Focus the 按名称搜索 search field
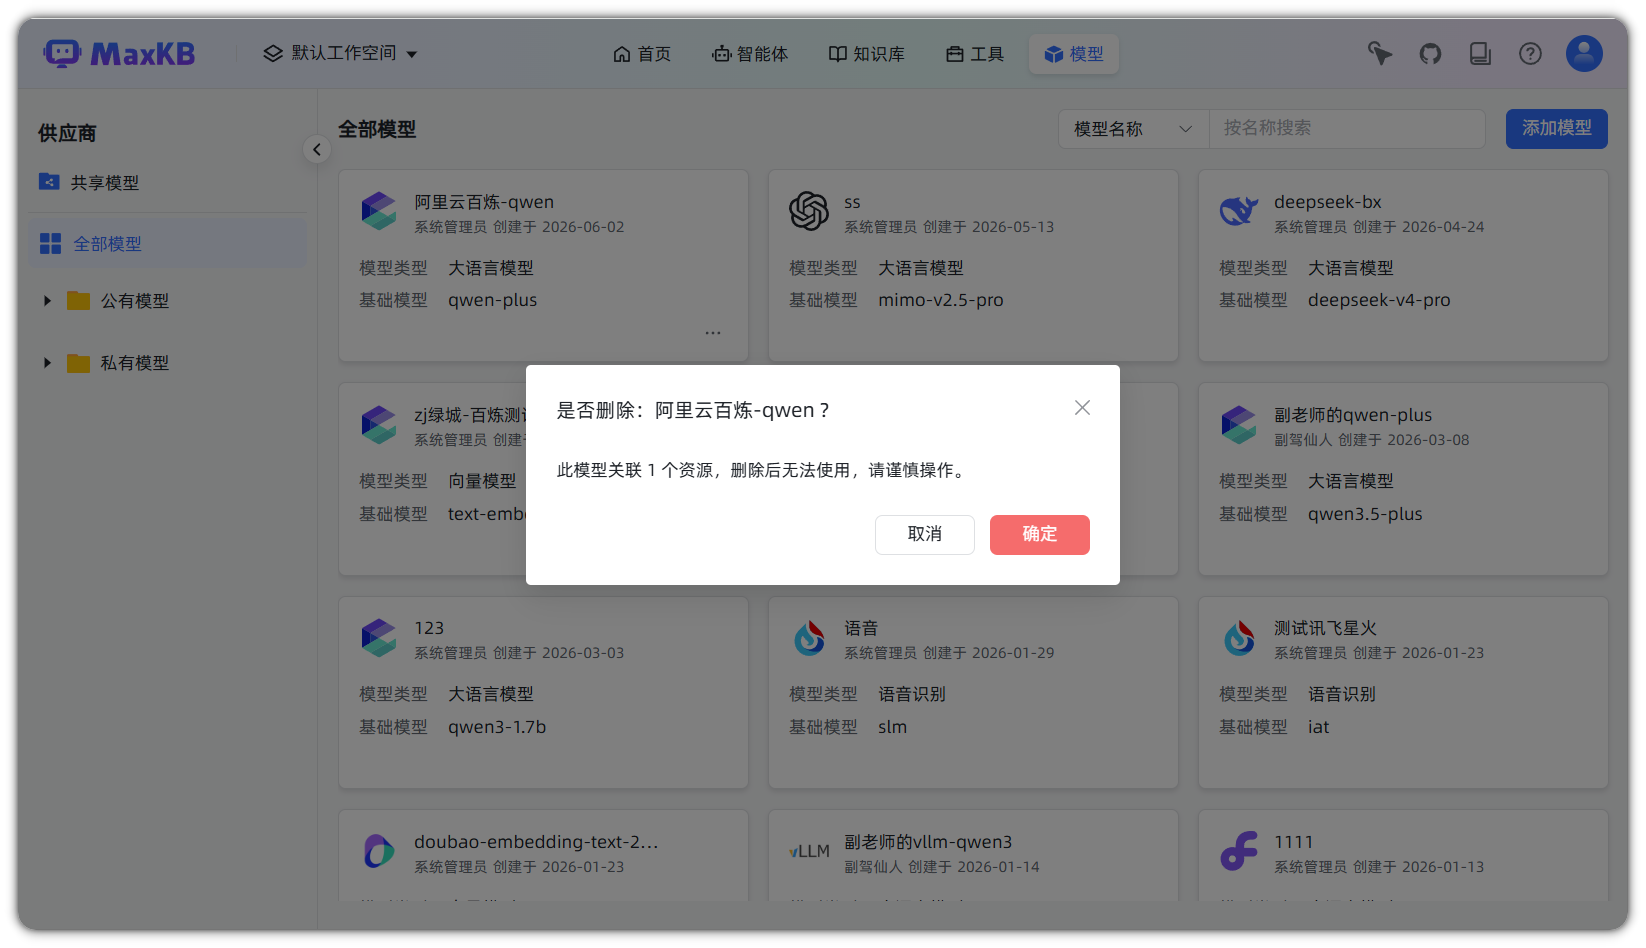The height and width of the screenshot is (948, 1646). tap(1347, 129)
